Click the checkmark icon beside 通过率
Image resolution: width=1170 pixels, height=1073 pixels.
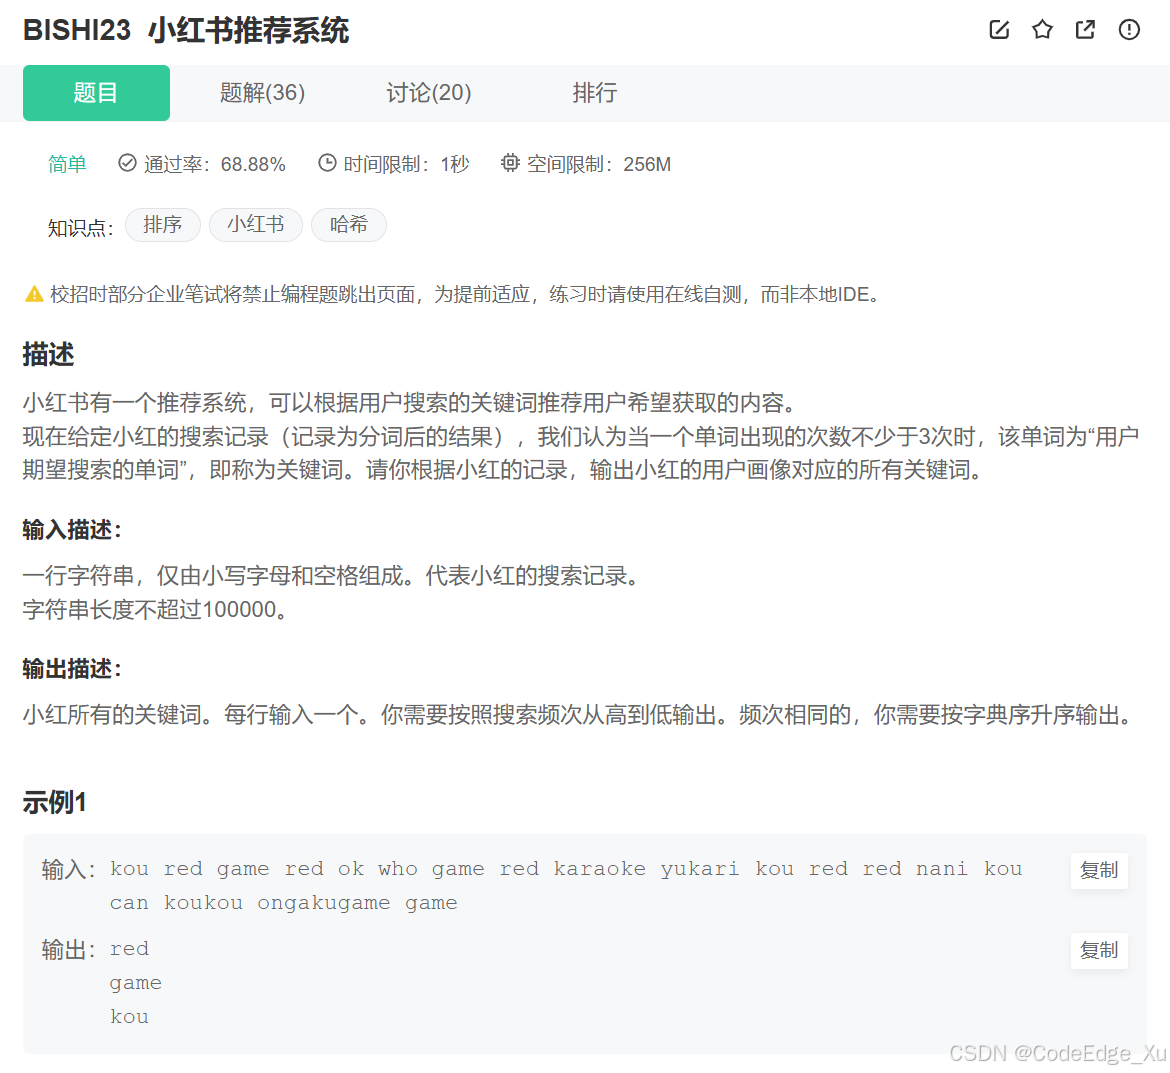127,163
